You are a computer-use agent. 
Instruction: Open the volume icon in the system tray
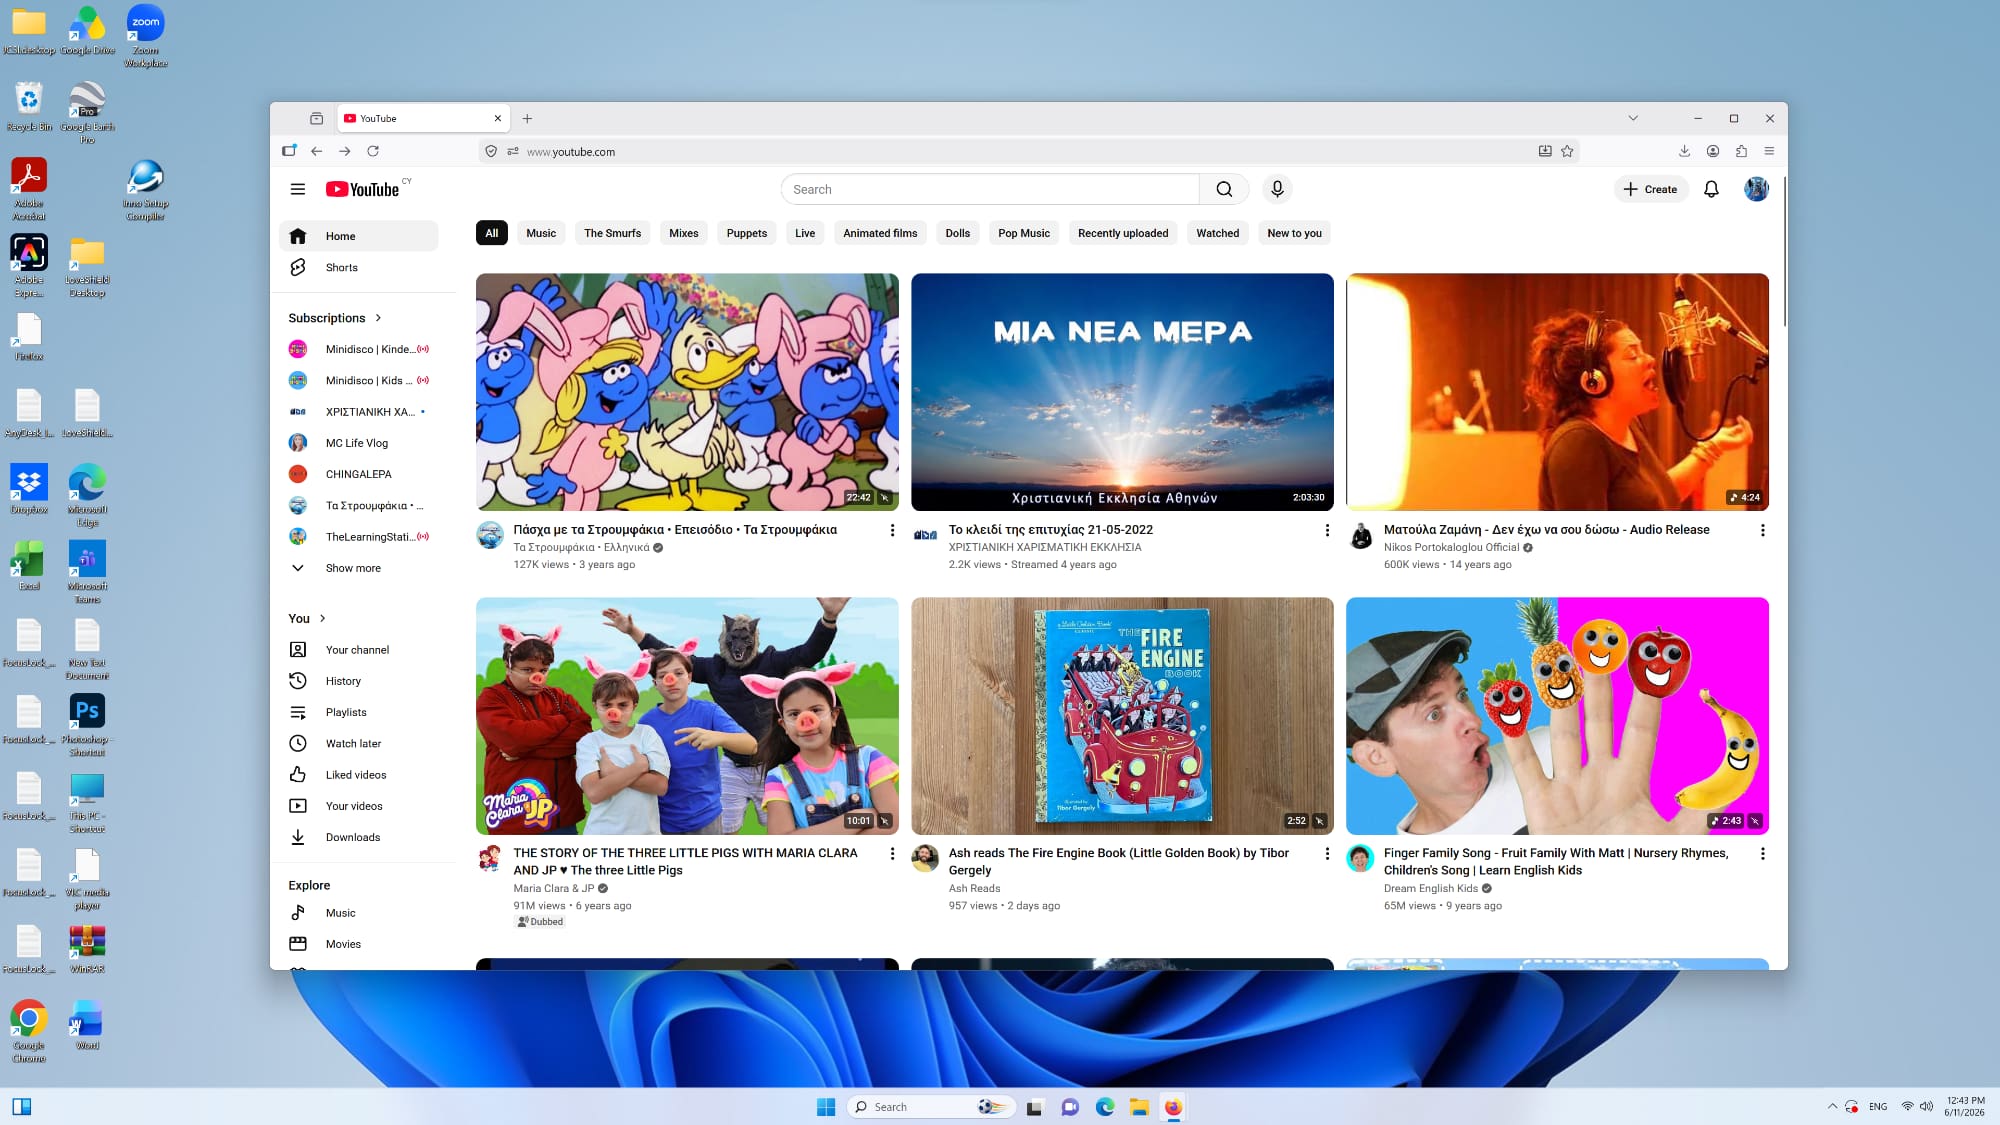click(1926, 1106)
